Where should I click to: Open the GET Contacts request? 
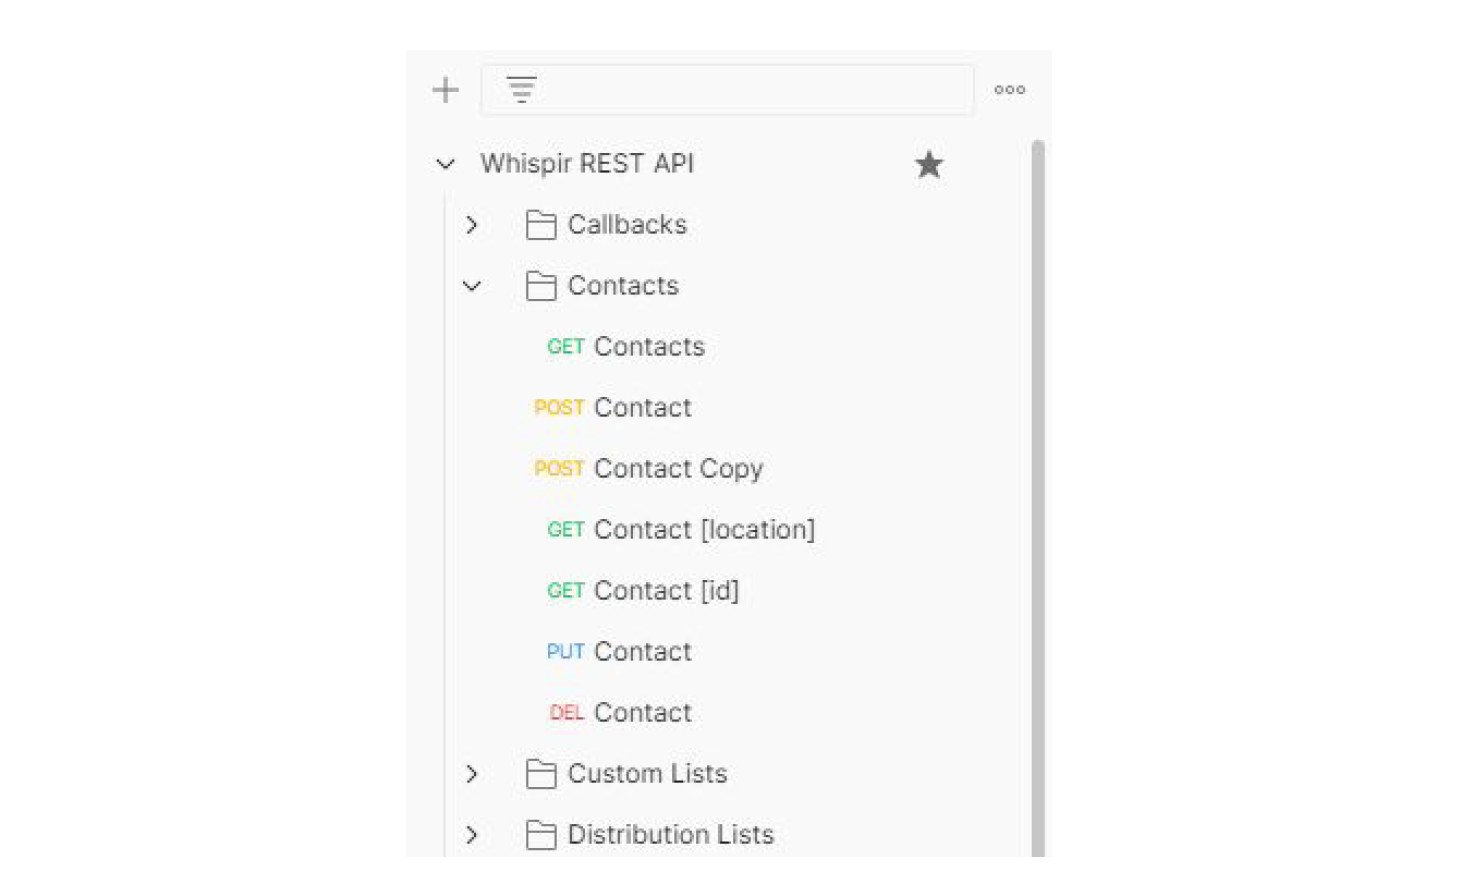648,347
